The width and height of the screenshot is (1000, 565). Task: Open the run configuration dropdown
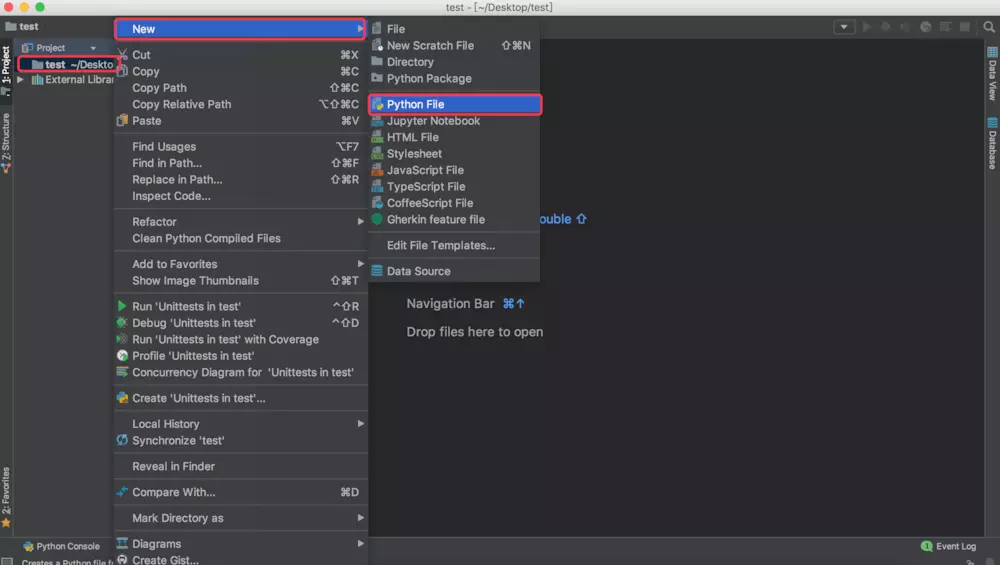point(844,27)
